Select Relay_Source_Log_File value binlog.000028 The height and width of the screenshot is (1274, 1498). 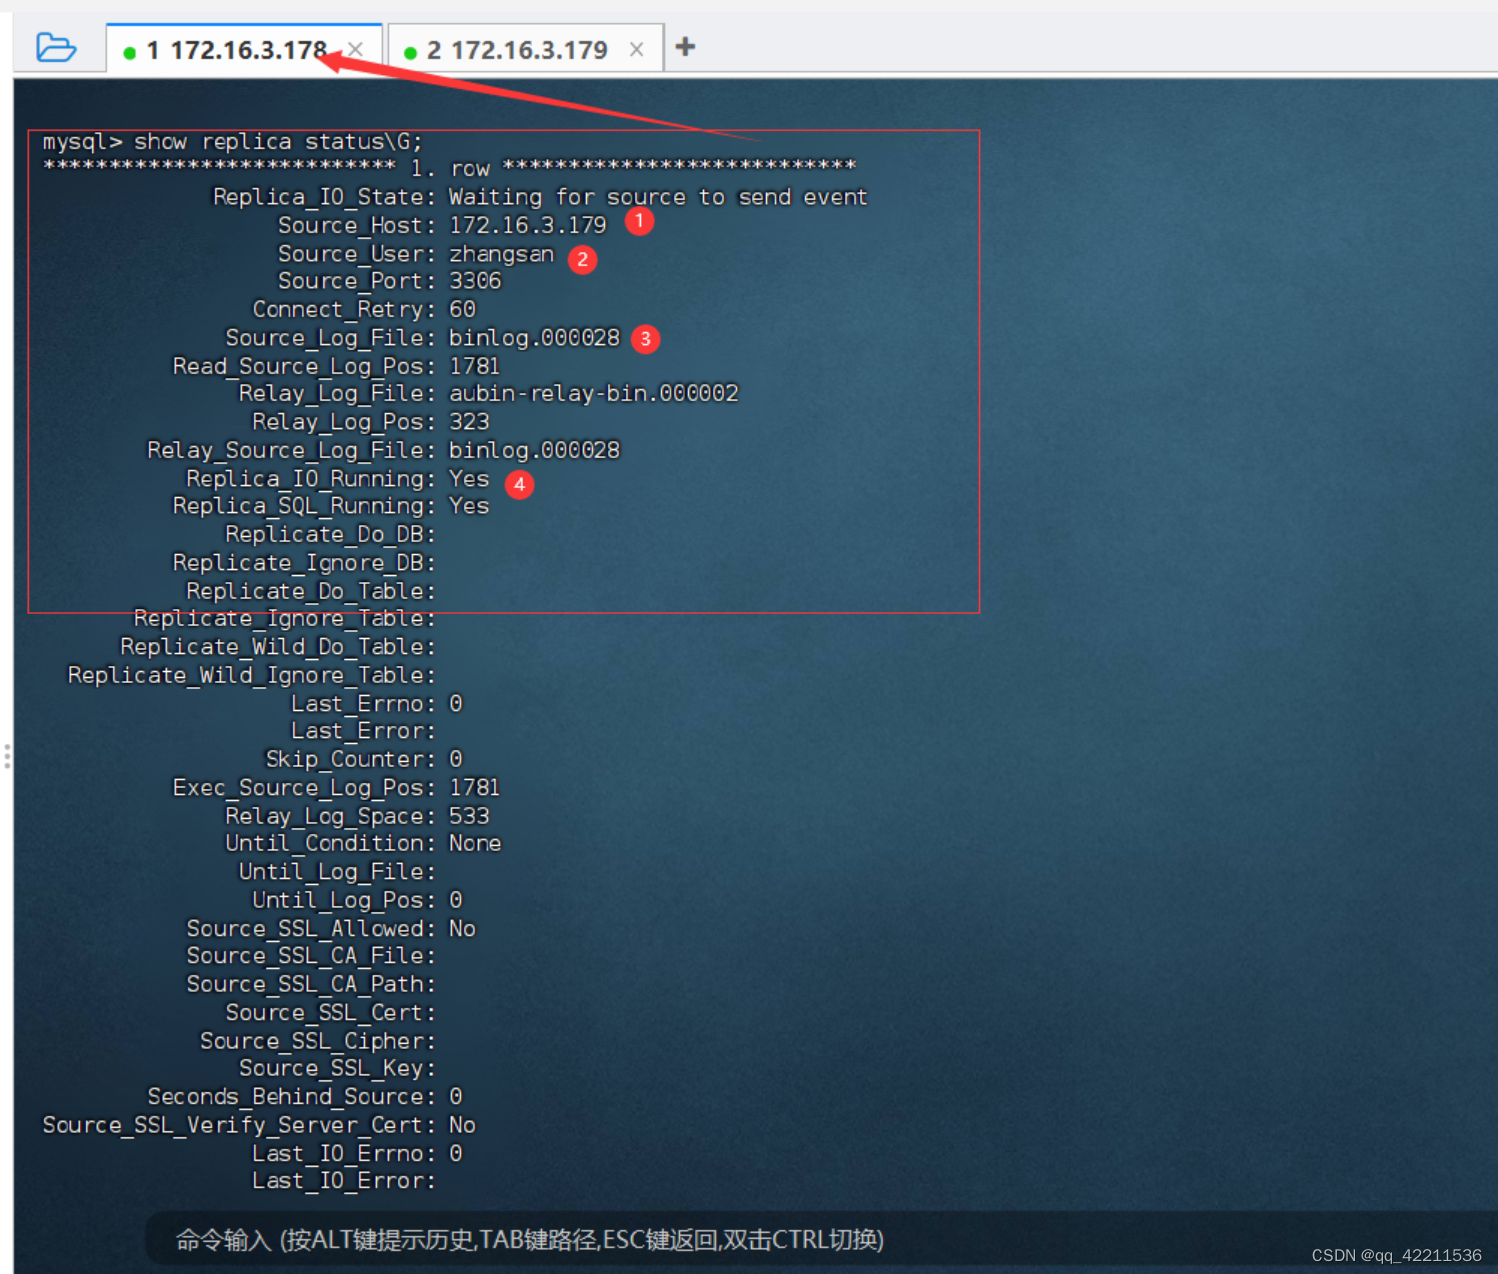click(534, 450)
